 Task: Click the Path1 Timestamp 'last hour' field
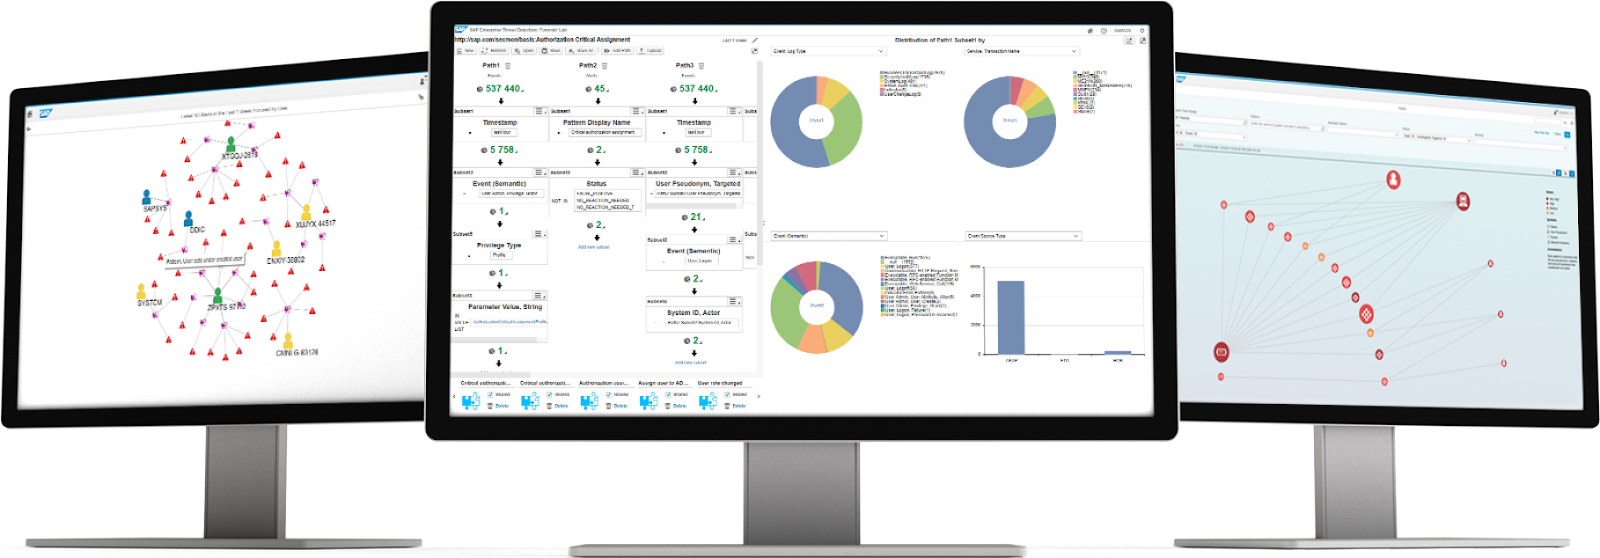(x=502, y=132)
